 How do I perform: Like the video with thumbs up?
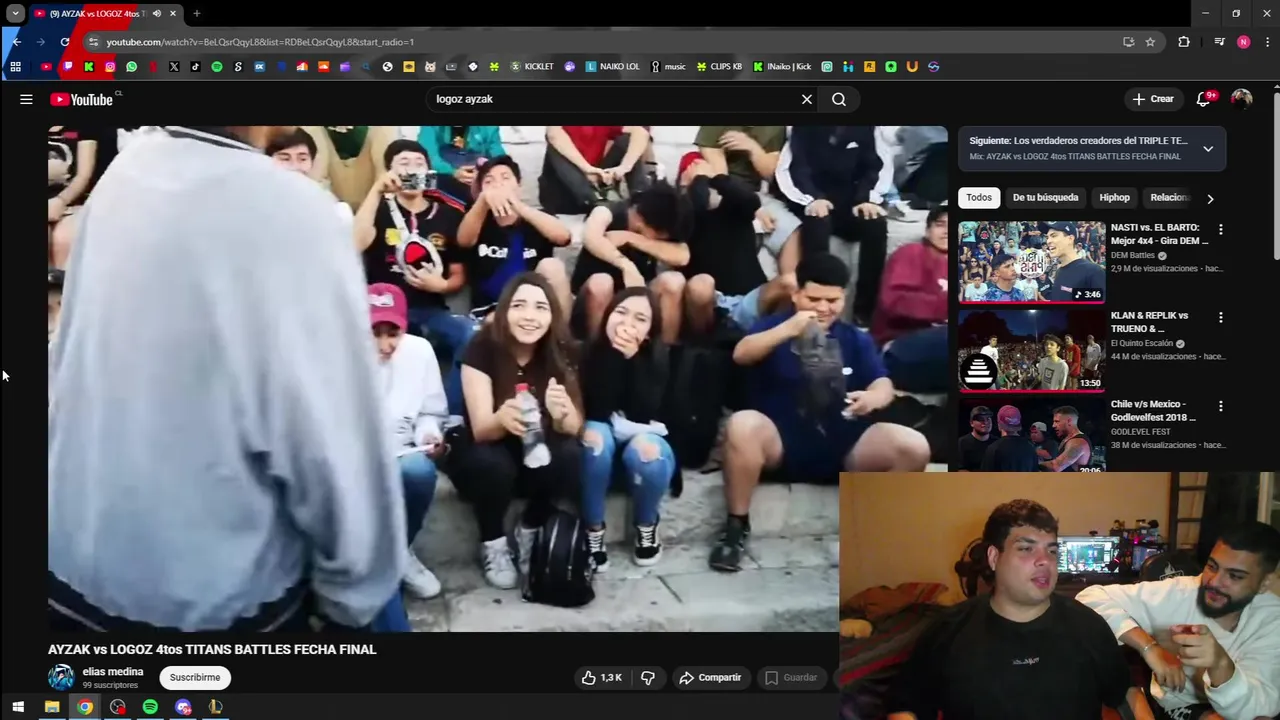(x=601, y=677)
